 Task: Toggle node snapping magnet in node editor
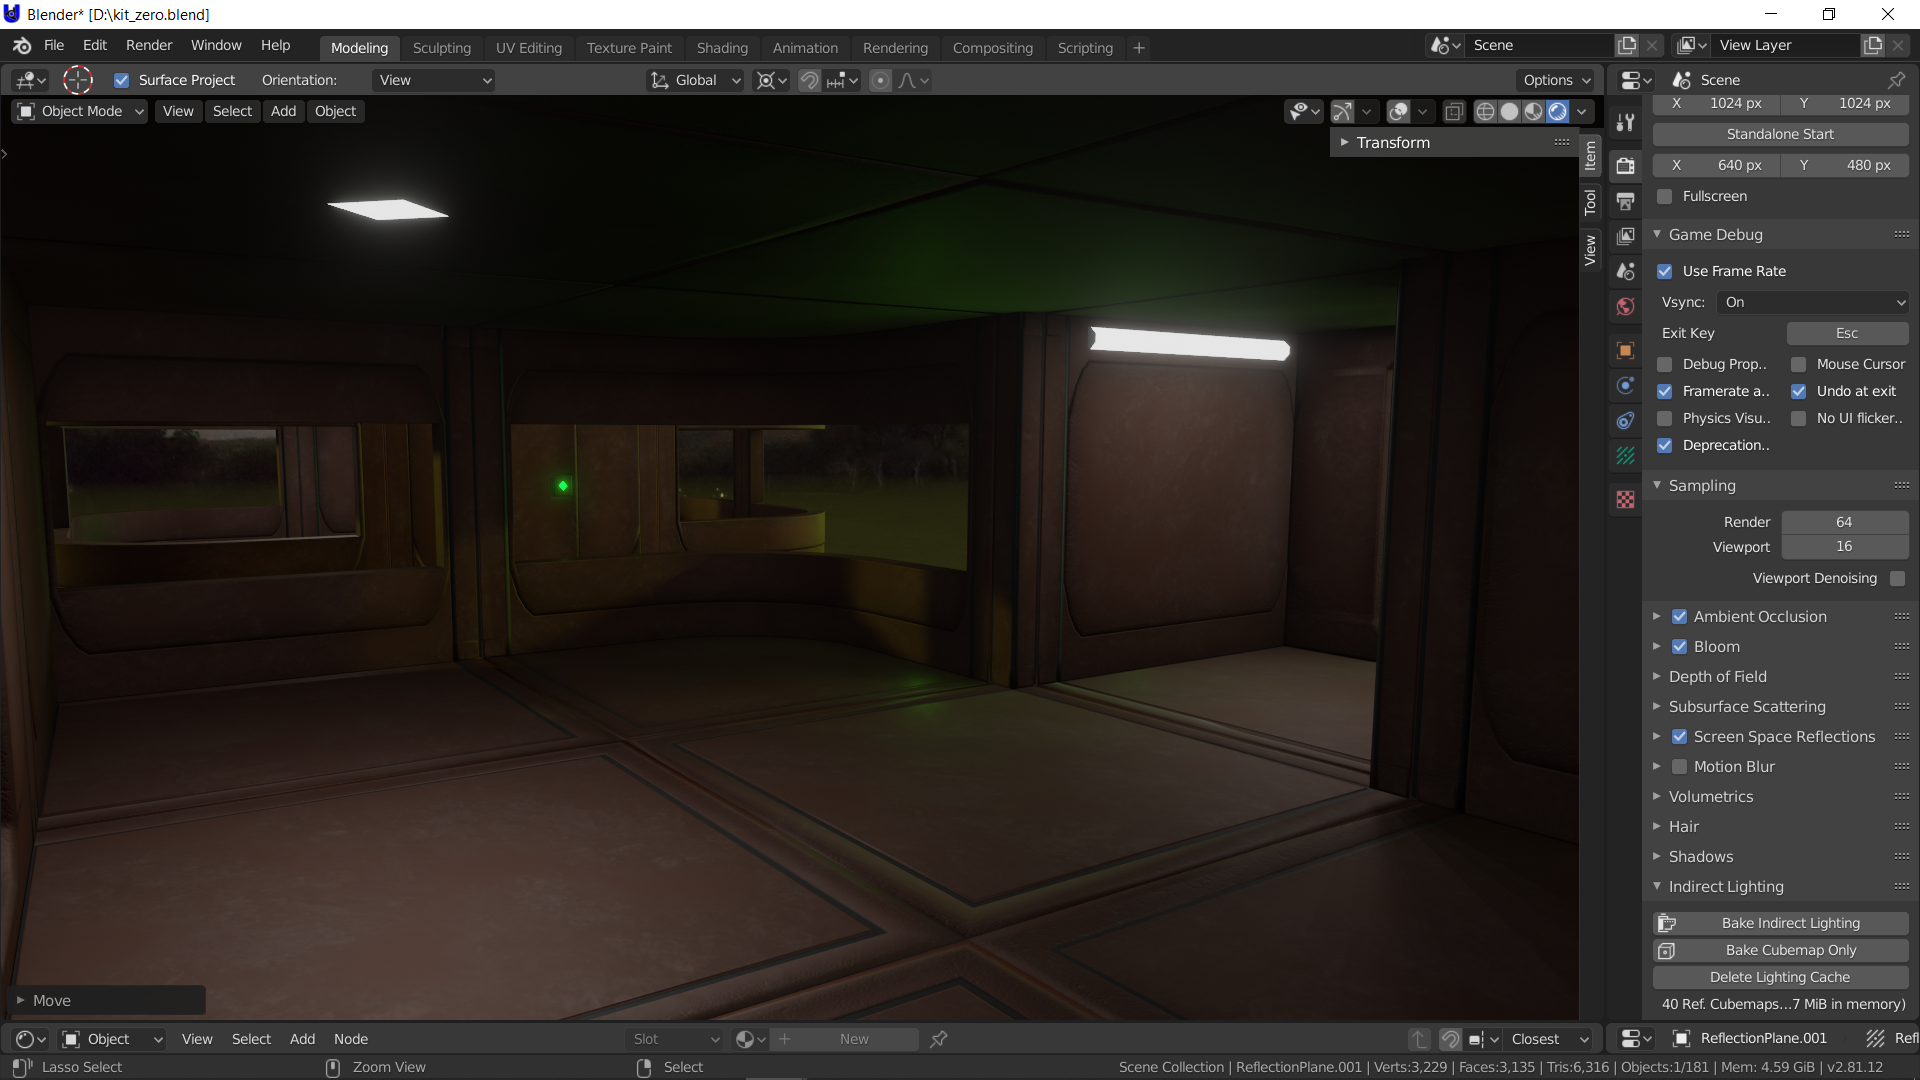point(1450,1039)
